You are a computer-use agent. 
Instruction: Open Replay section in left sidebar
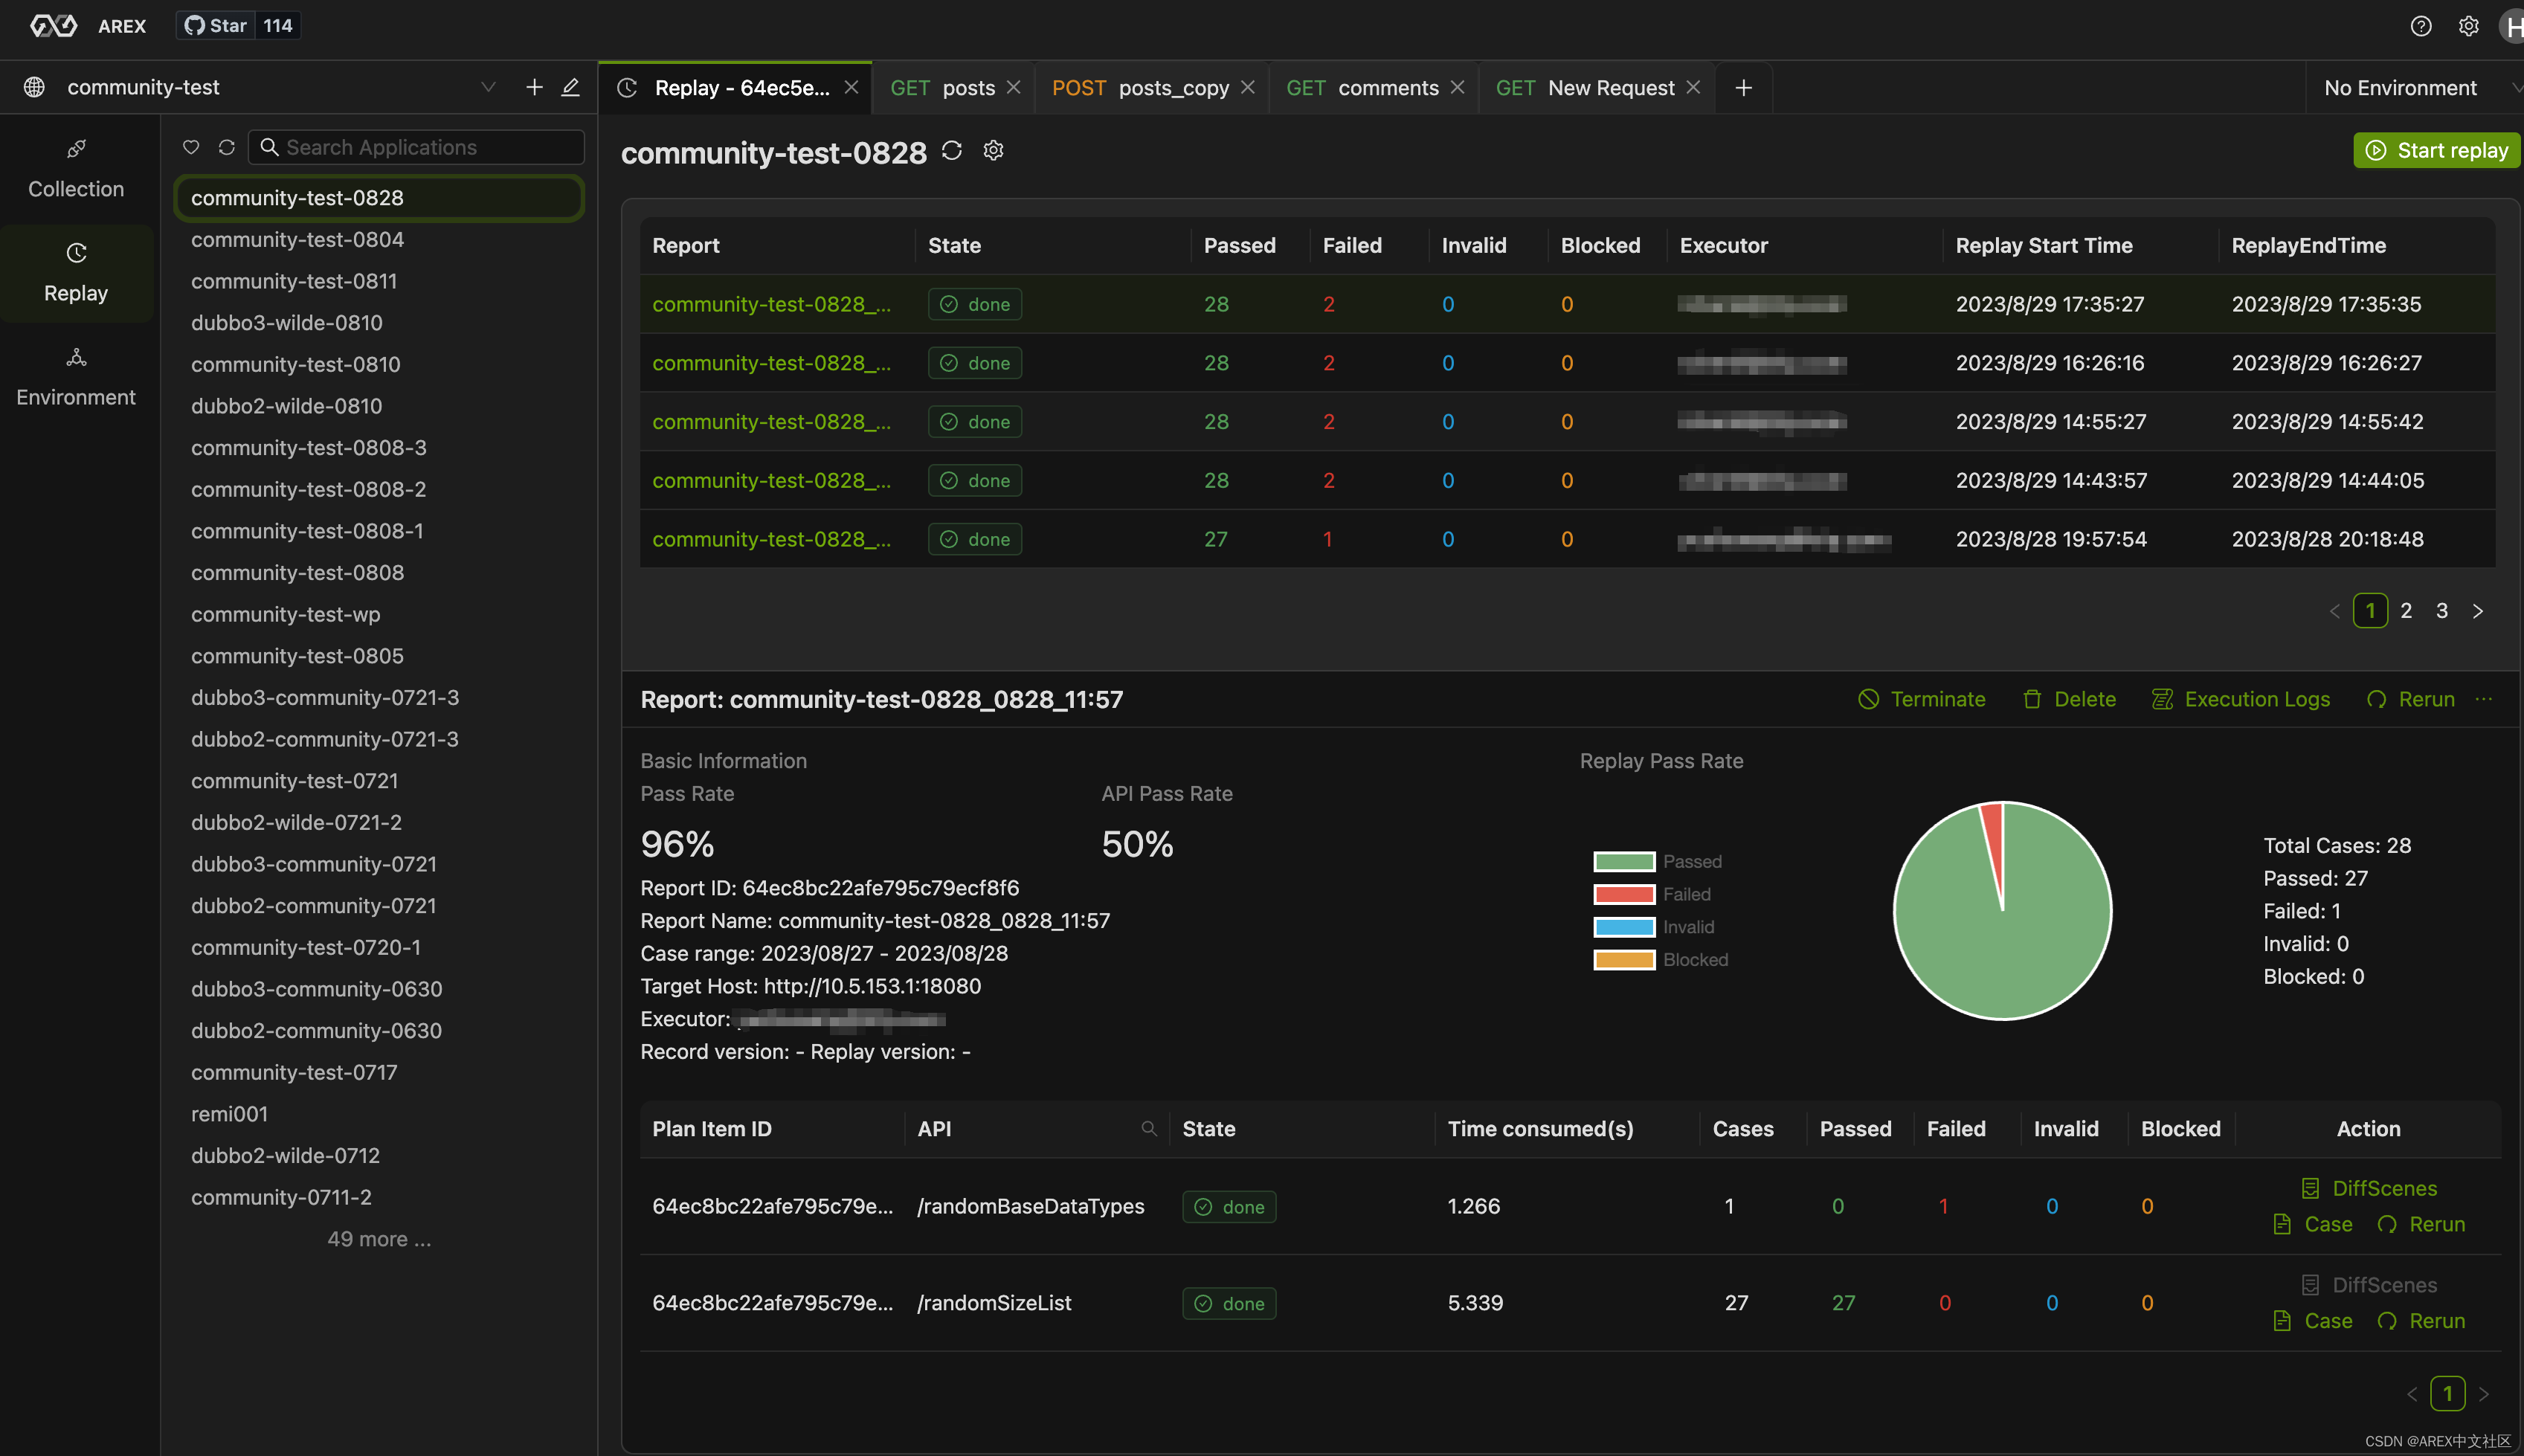click(x=76, y=272)
